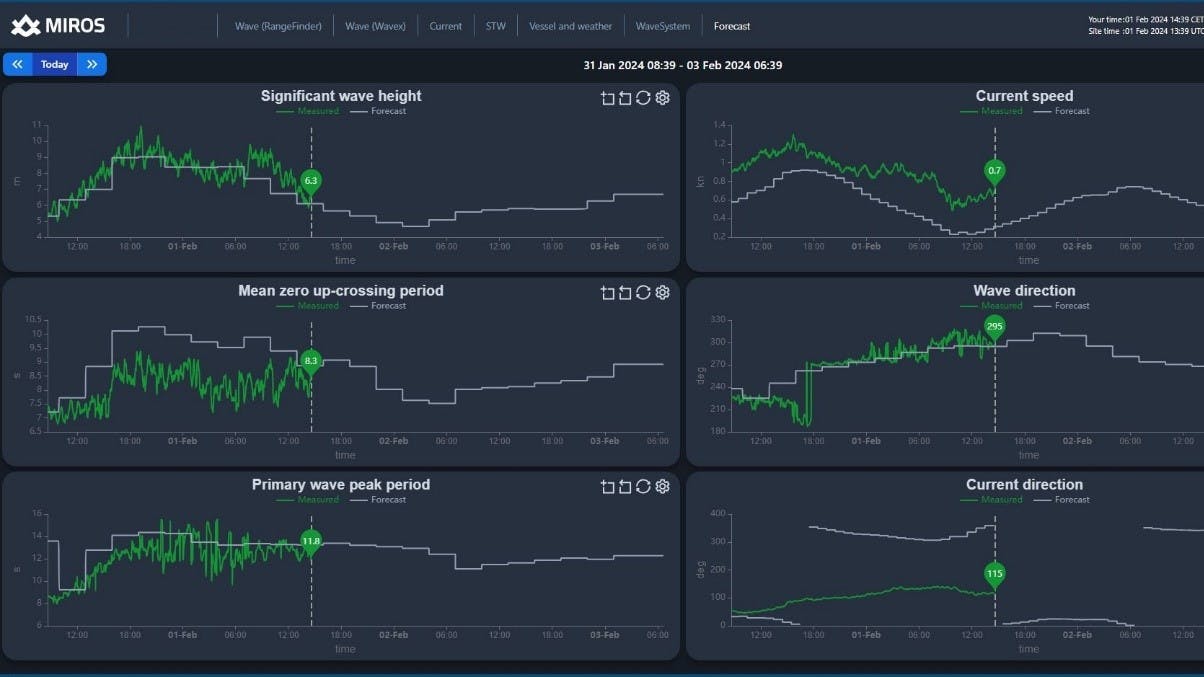Viewport: 1204px width, 677px height.
Task: Click the undo zoom icon on Primary wave peak period
Action: [625, 486]
